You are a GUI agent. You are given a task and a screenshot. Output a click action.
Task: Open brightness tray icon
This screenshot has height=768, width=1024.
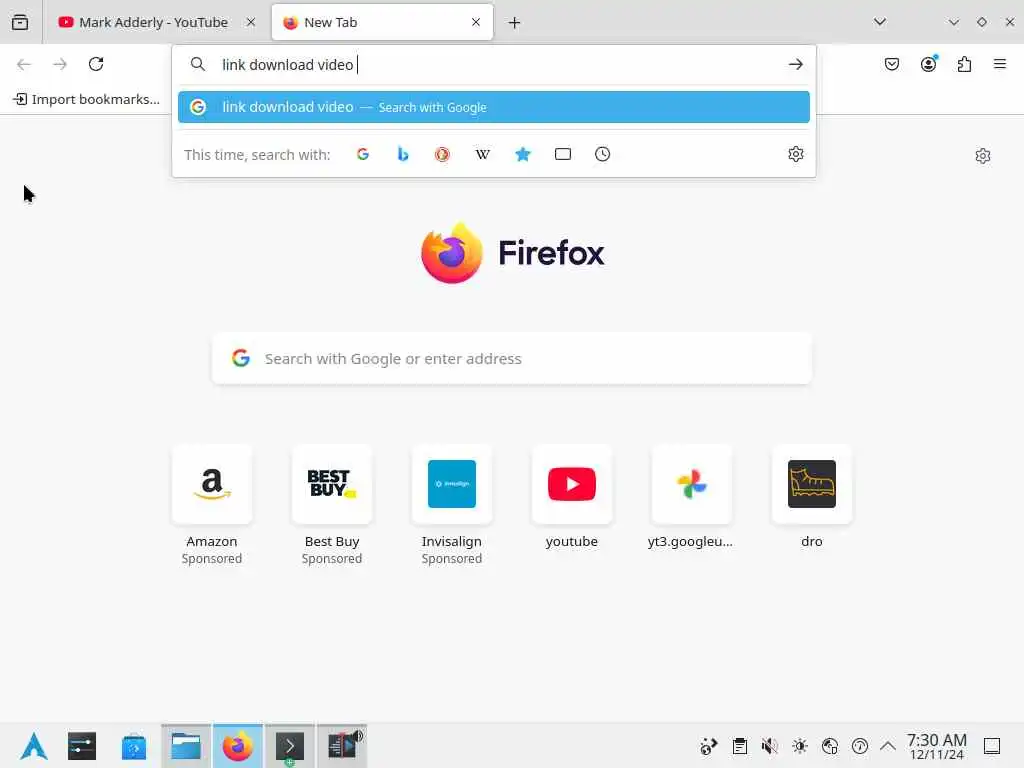coord(800,746)
